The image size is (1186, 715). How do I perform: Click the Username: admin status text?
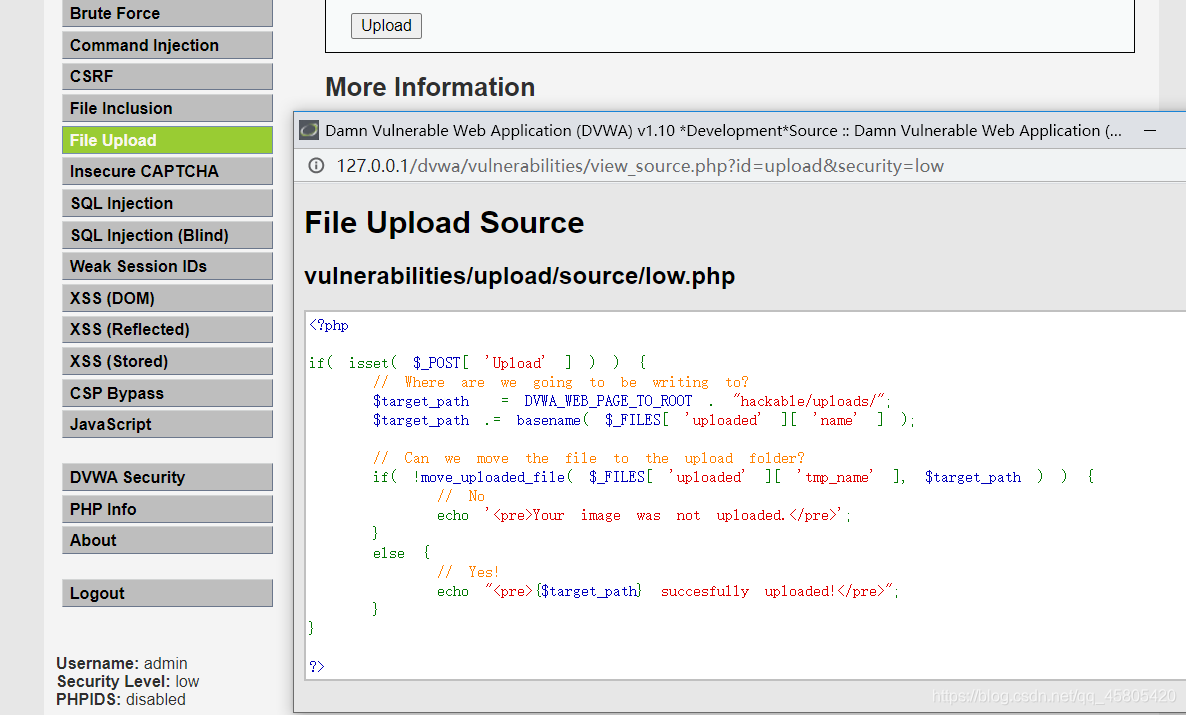click(x=121, y=664)
